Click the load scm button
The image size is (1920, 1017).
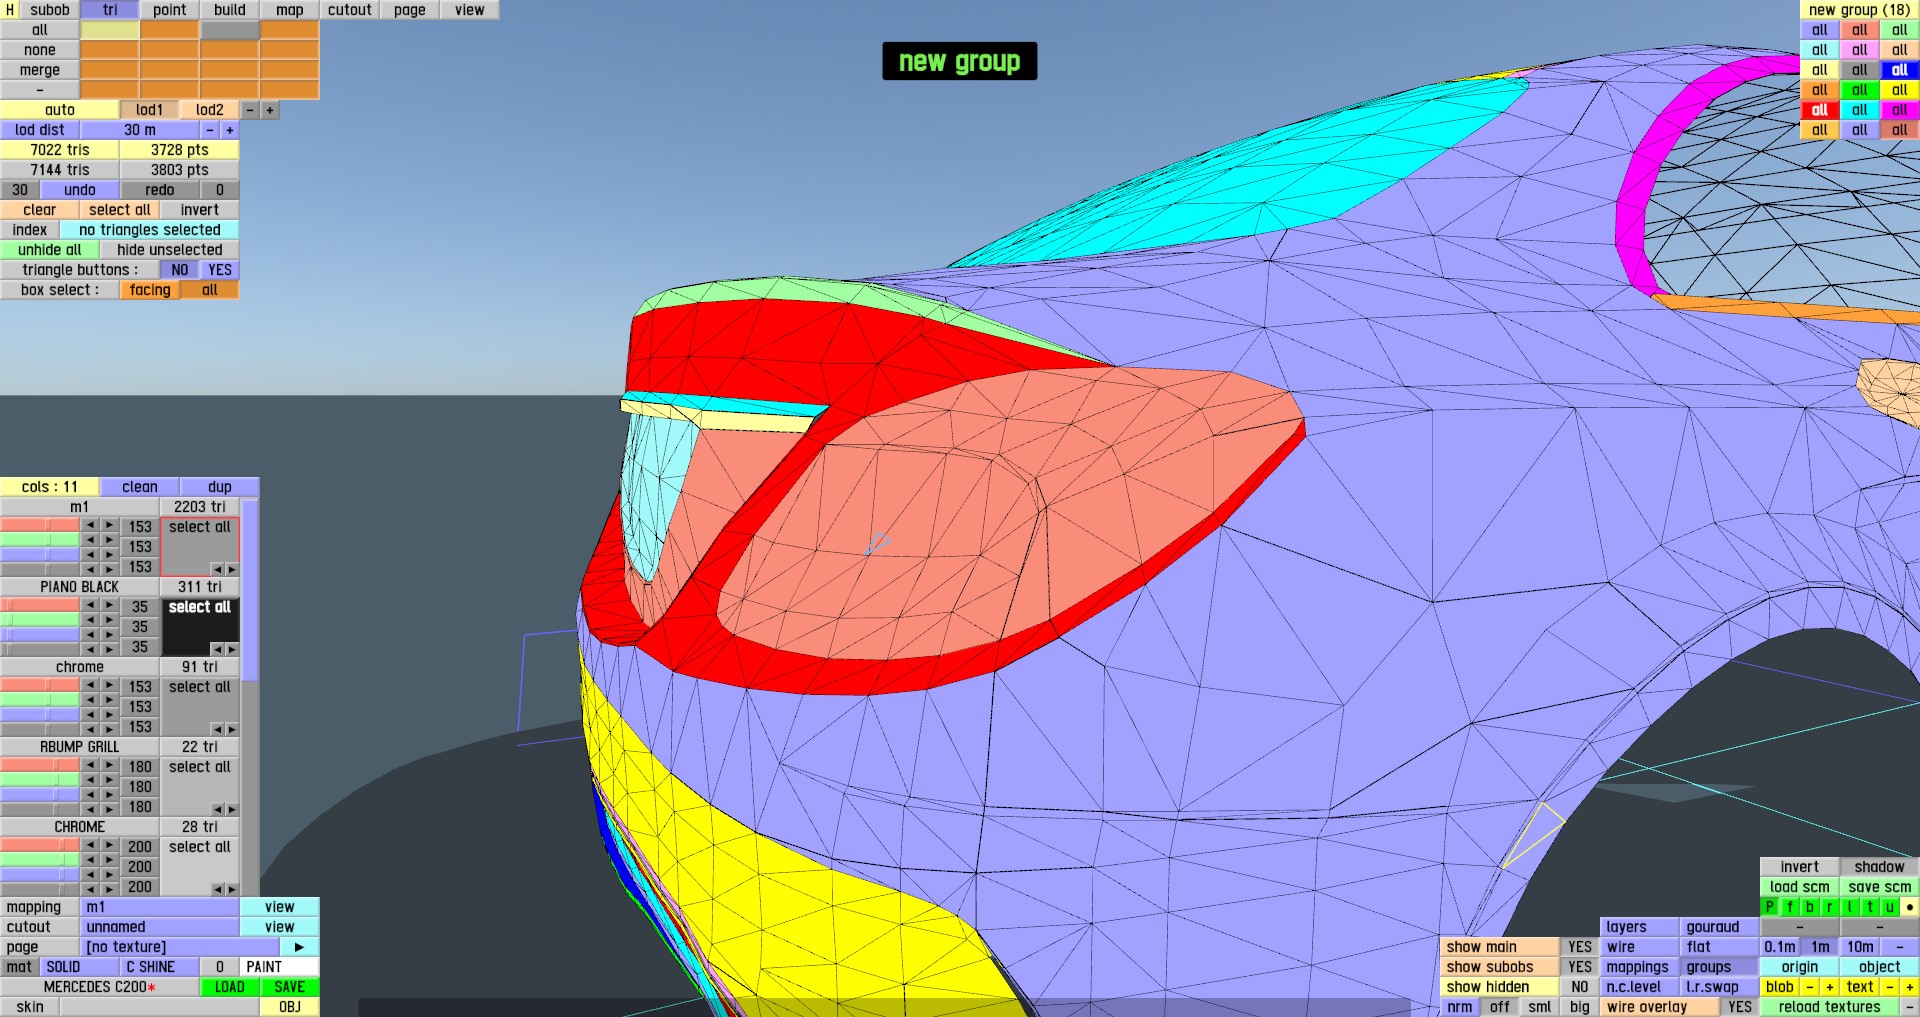point(1800,887)
